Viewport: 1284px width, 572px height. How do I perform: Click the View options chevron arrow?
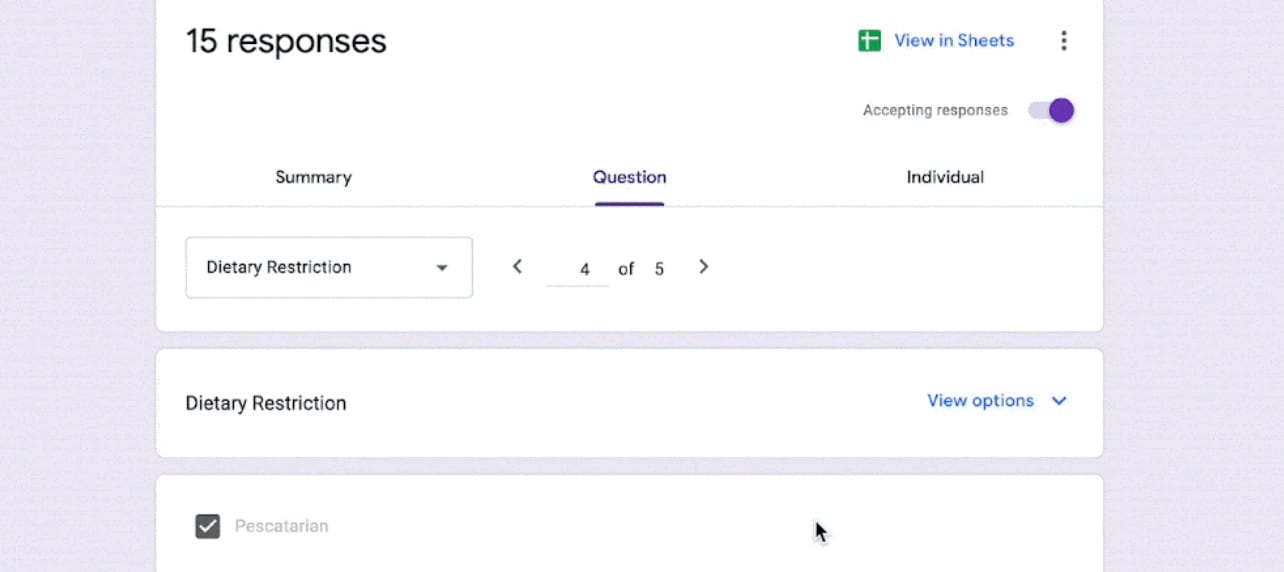coord(1059,401)
